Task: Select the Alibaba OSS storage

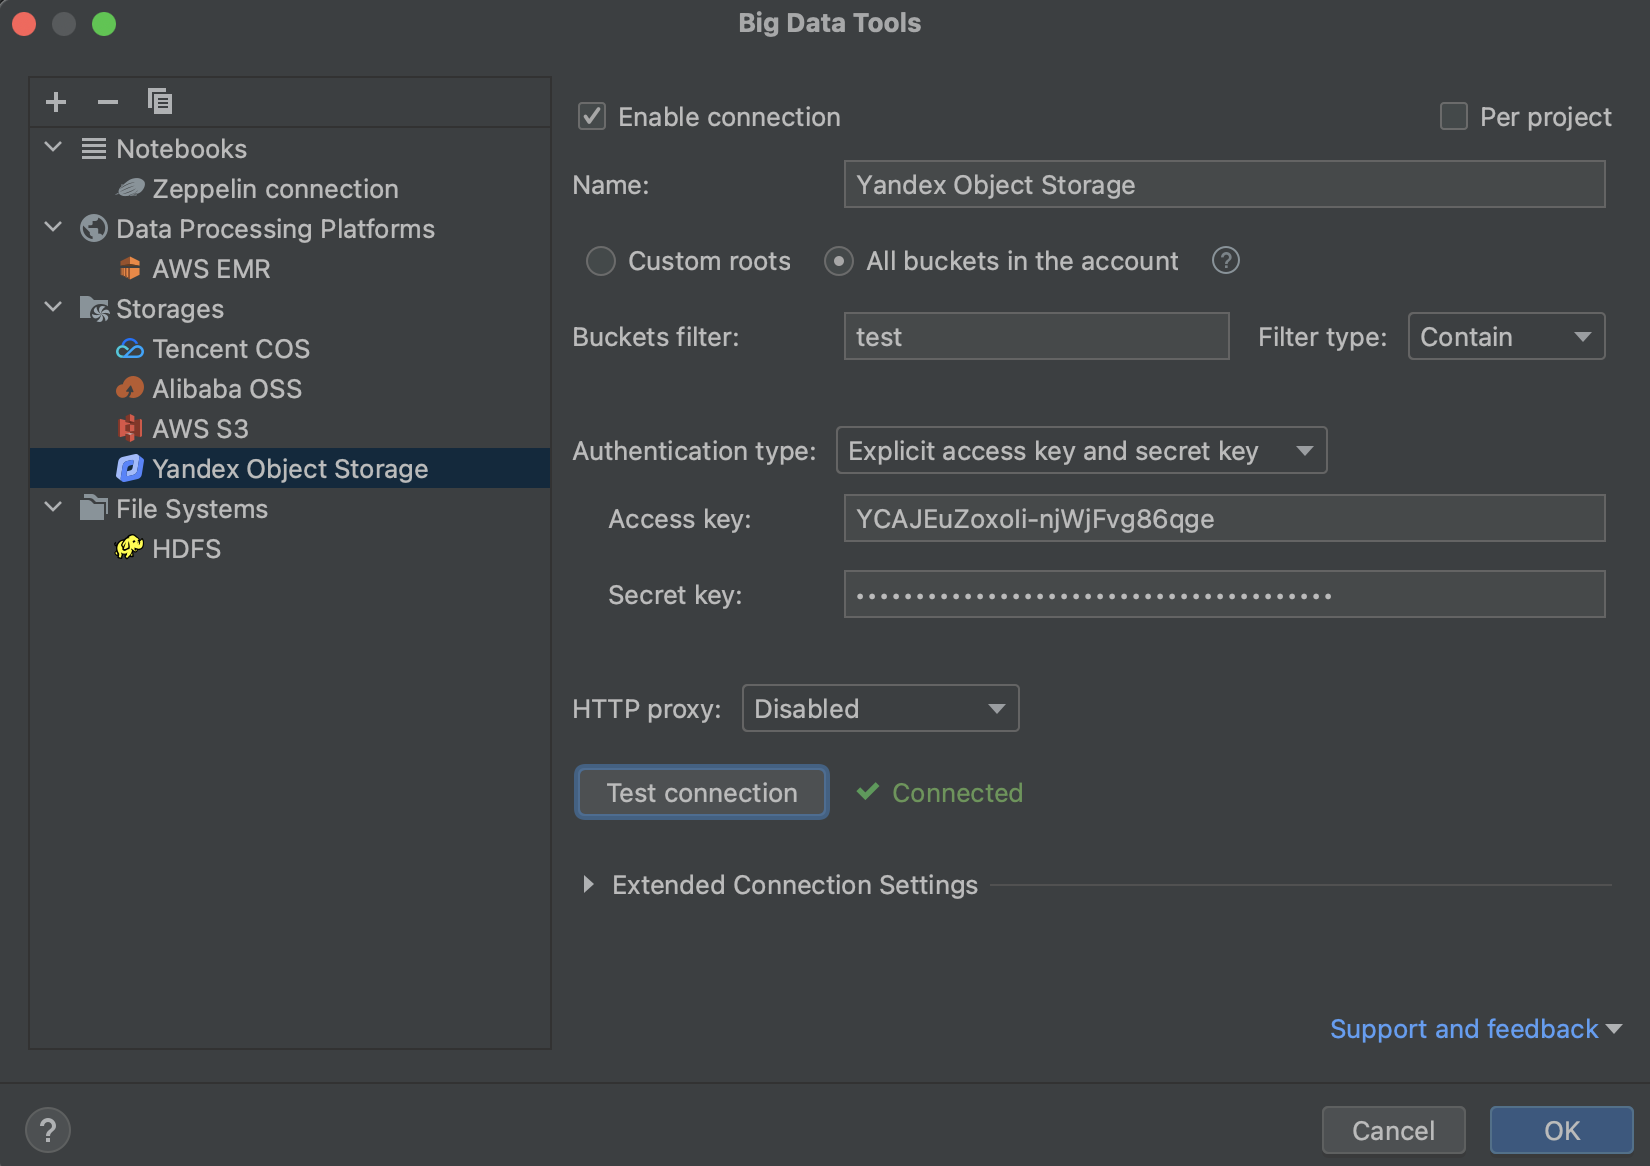Action: [227, 388]
